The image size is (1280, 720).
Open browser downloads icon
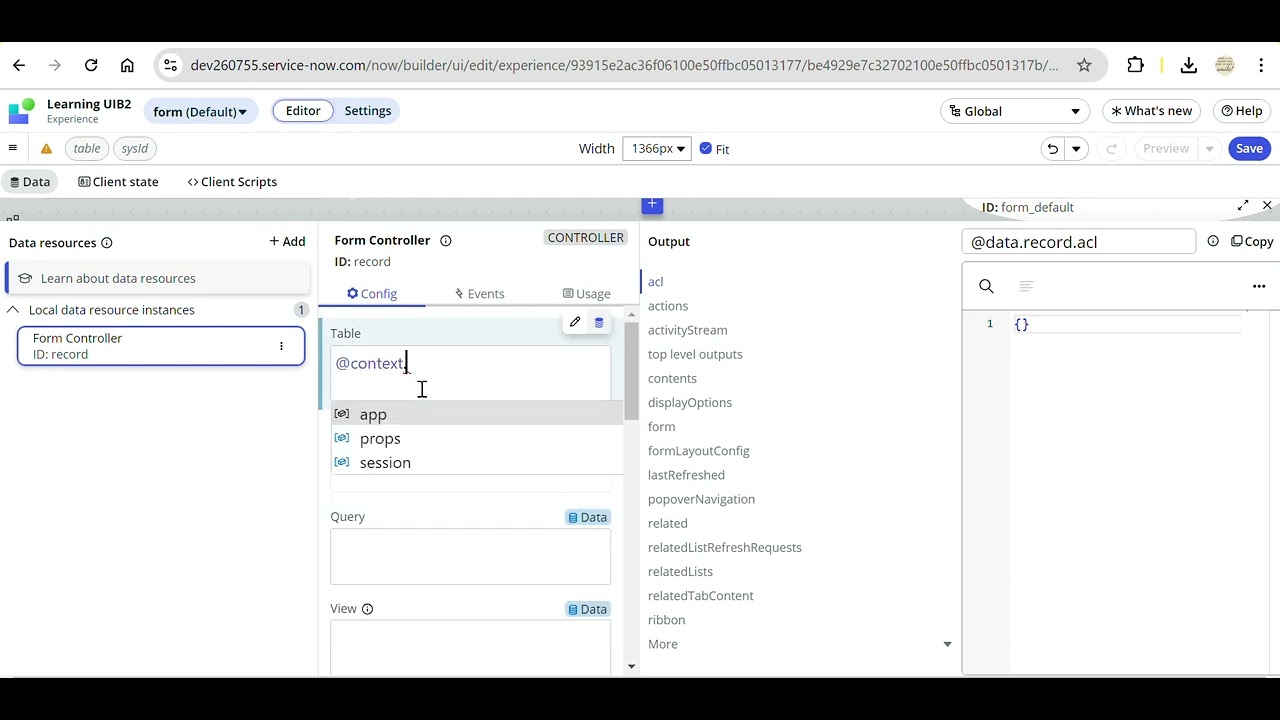click(x=1189, y=65)
